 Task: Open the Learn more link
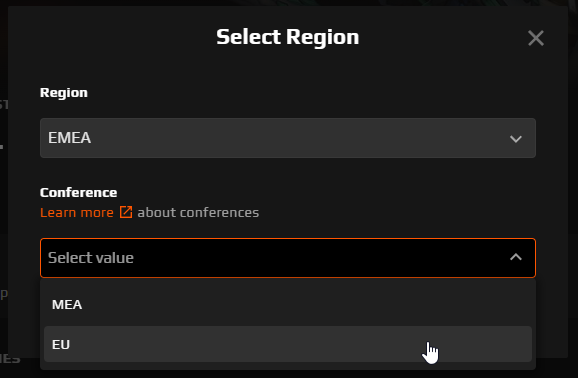77,212
